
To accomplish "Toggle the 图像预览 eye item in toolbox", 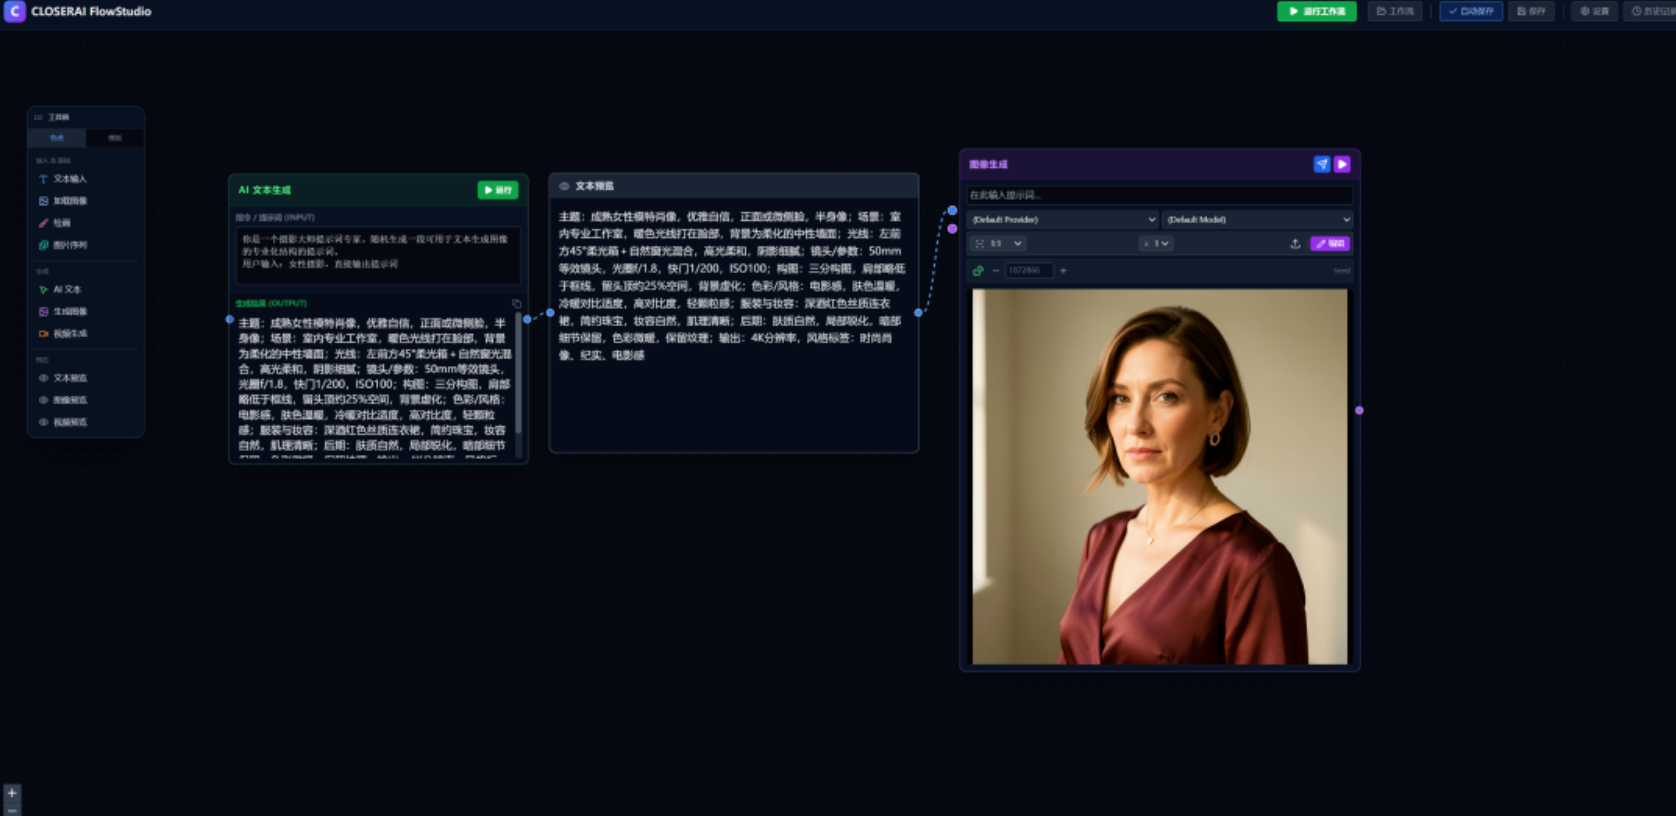I will click(68, 400).
